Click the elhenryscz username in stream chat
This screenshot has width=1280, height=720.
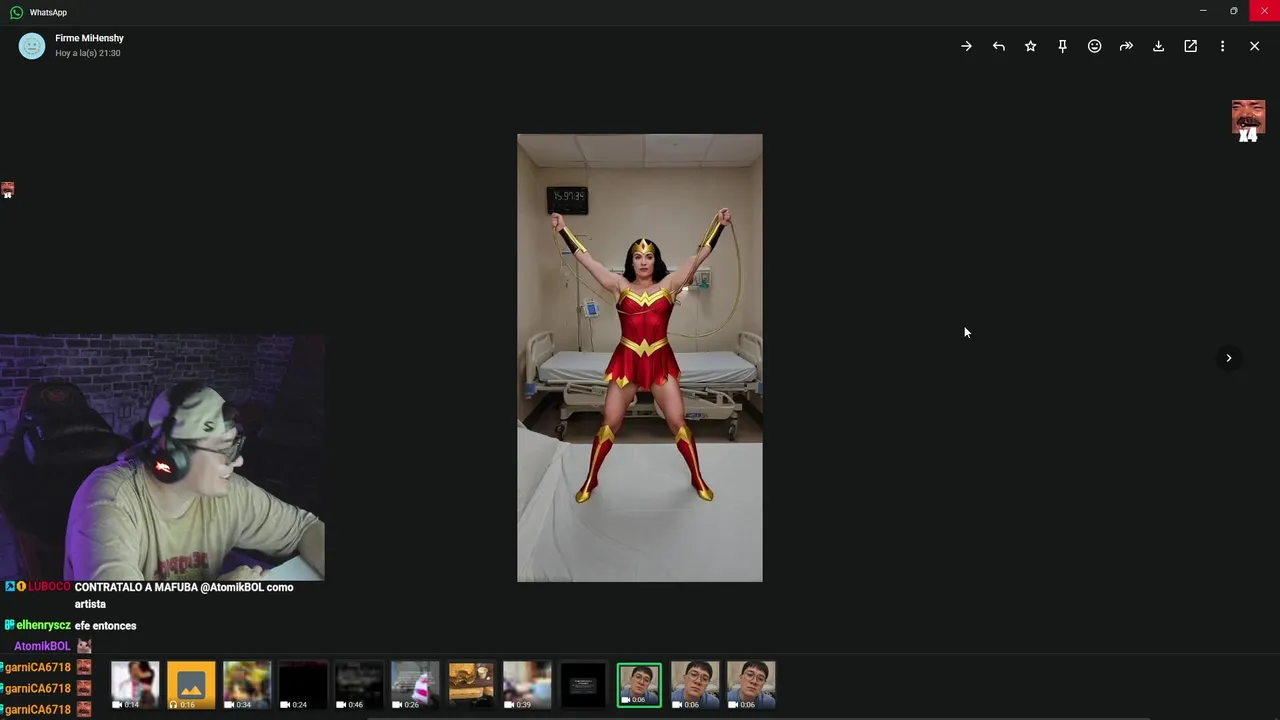(43, 625)
